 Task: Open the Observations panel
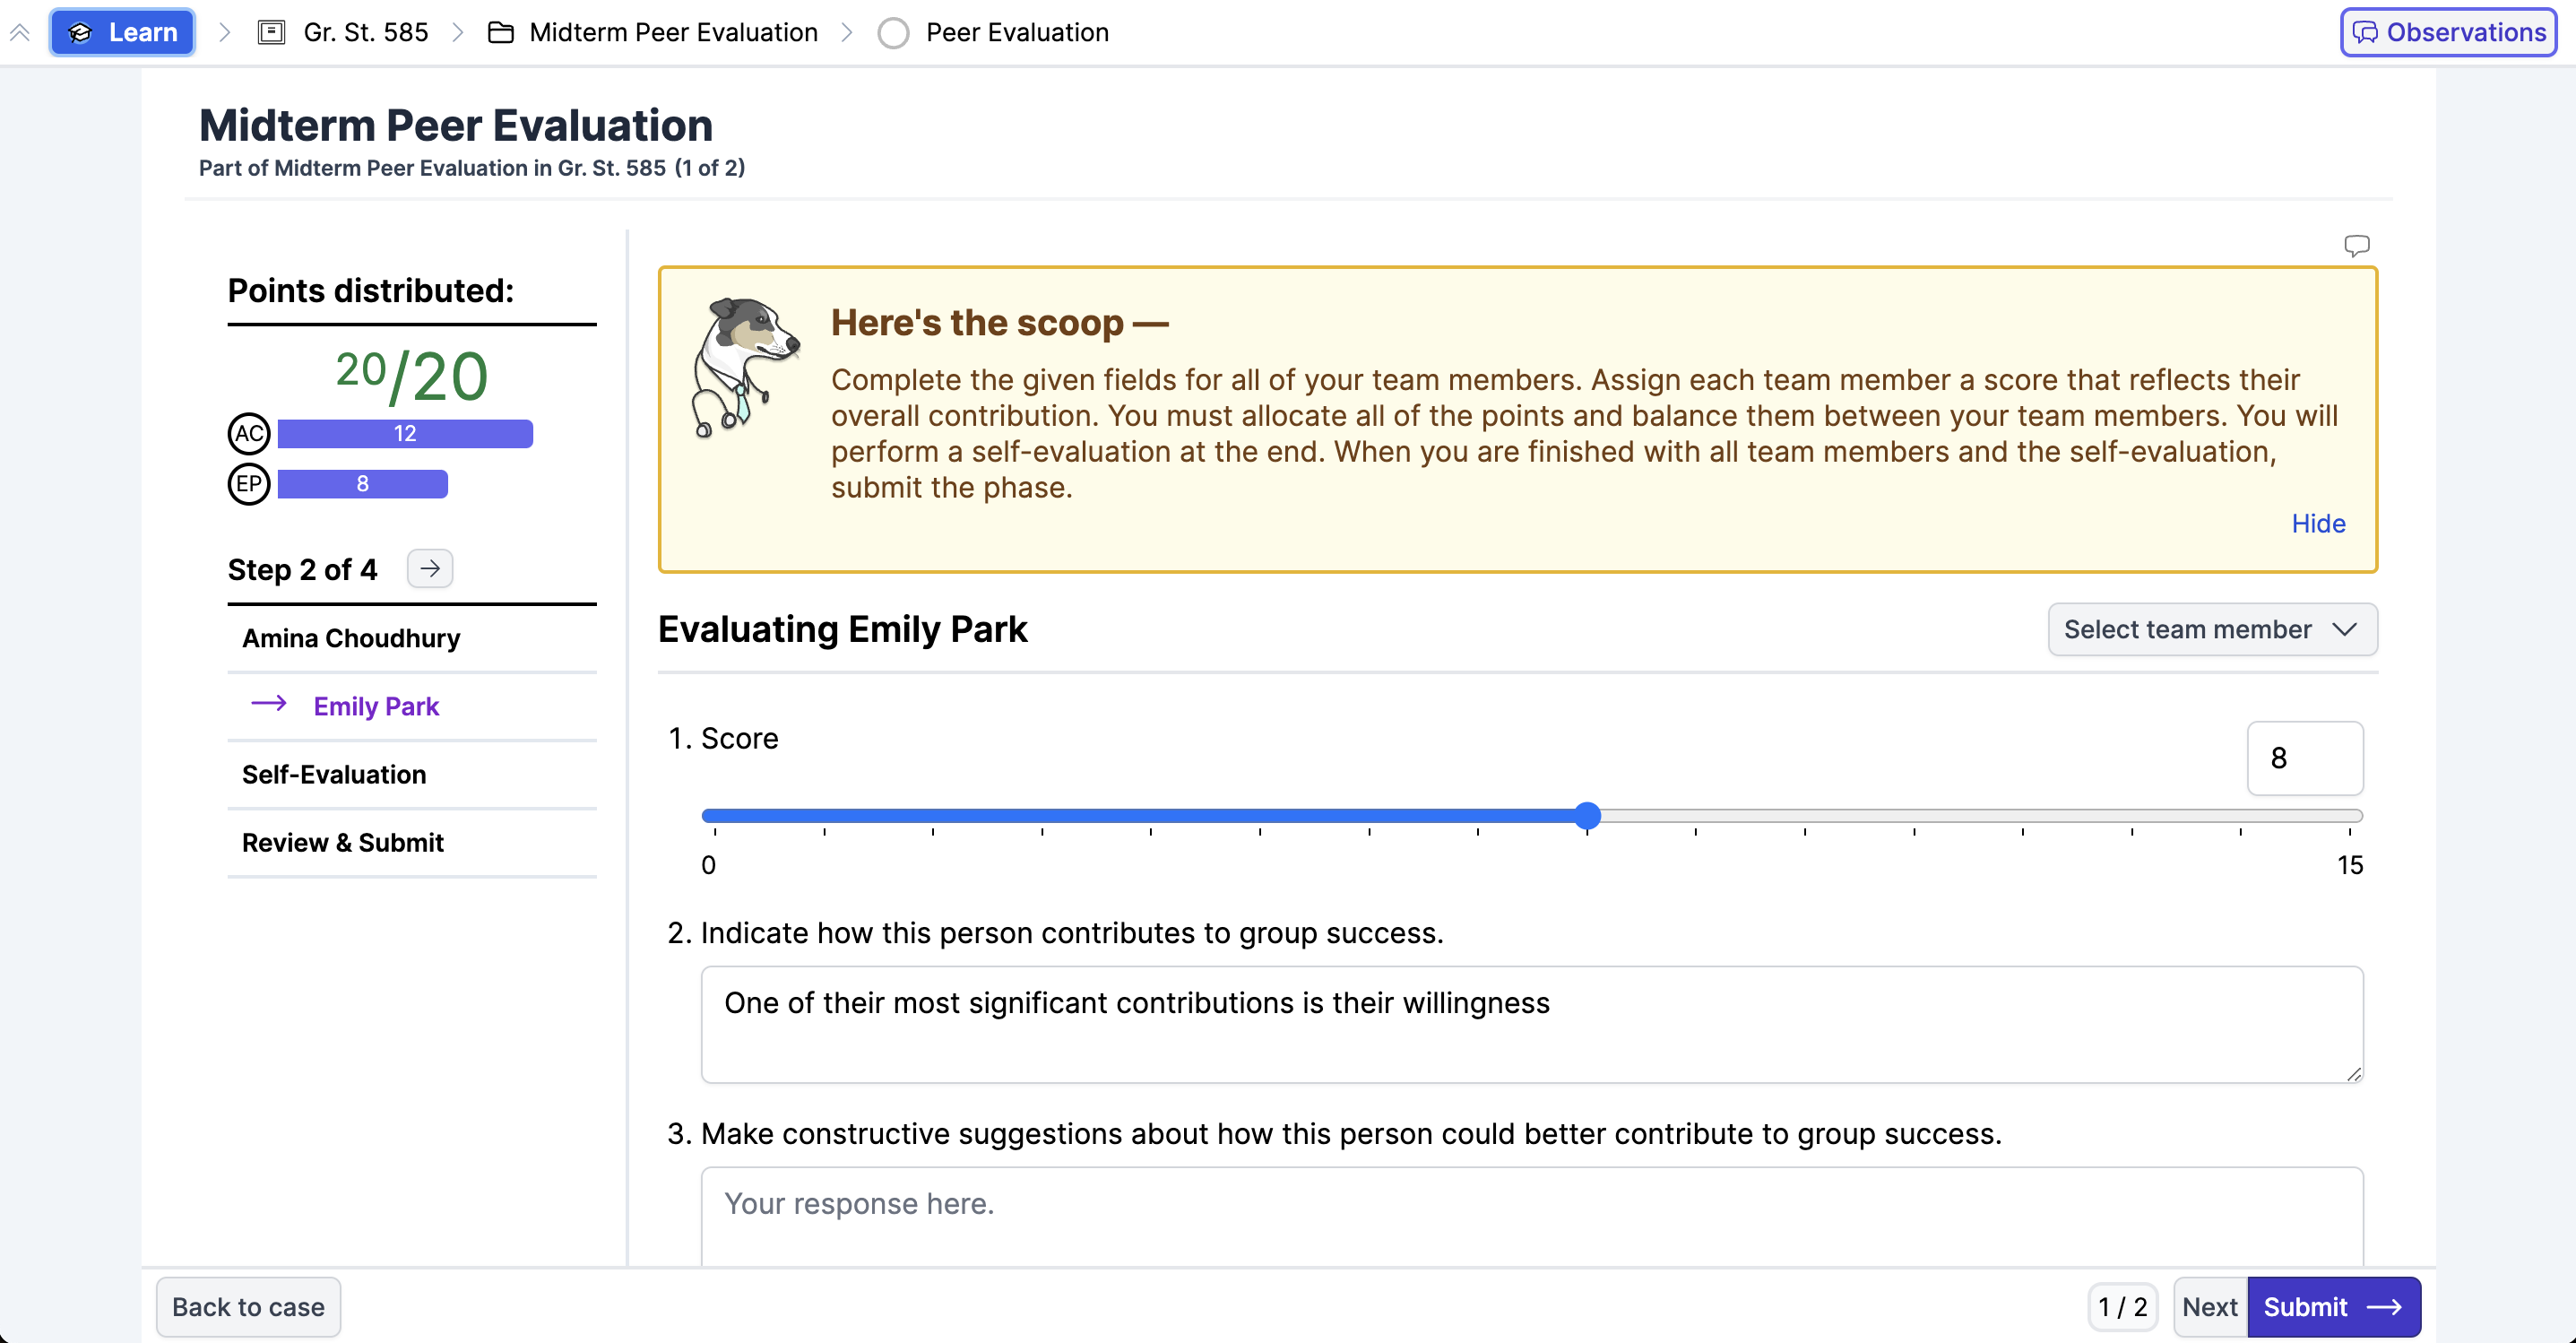(2448, 33)
